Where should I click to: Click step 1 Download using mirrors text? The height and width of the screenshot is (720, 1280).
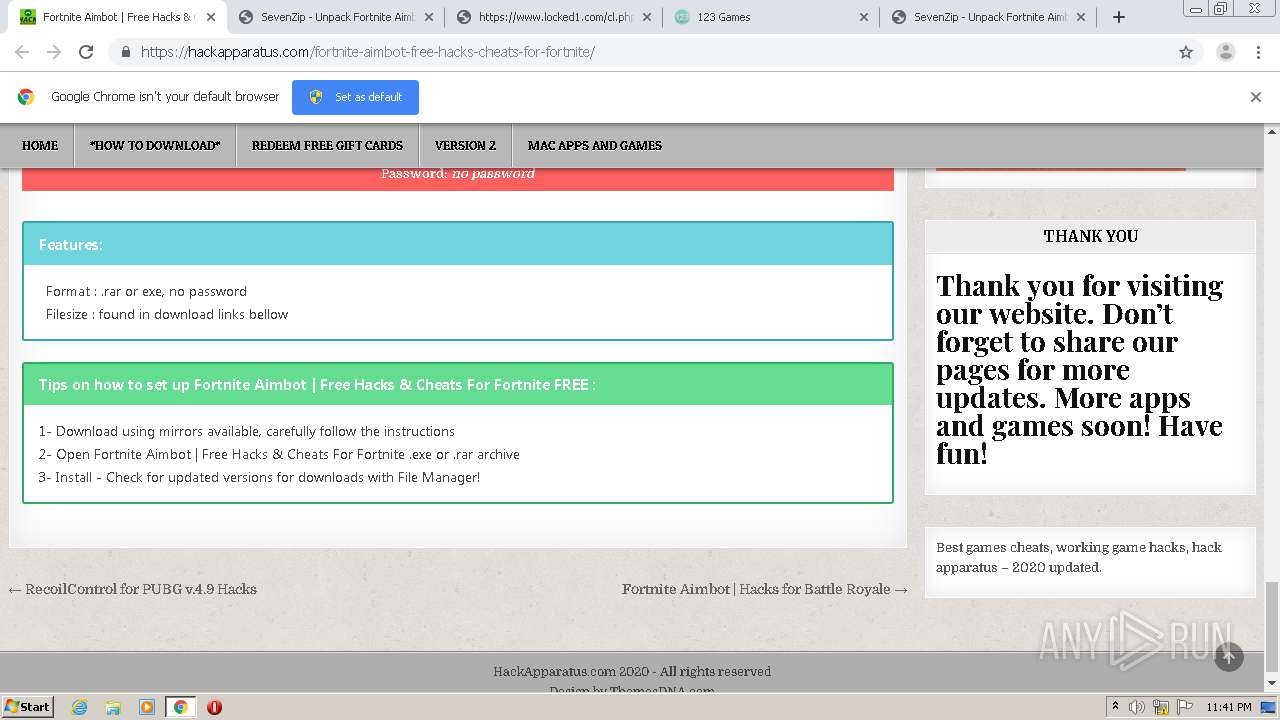click(247, 431)
